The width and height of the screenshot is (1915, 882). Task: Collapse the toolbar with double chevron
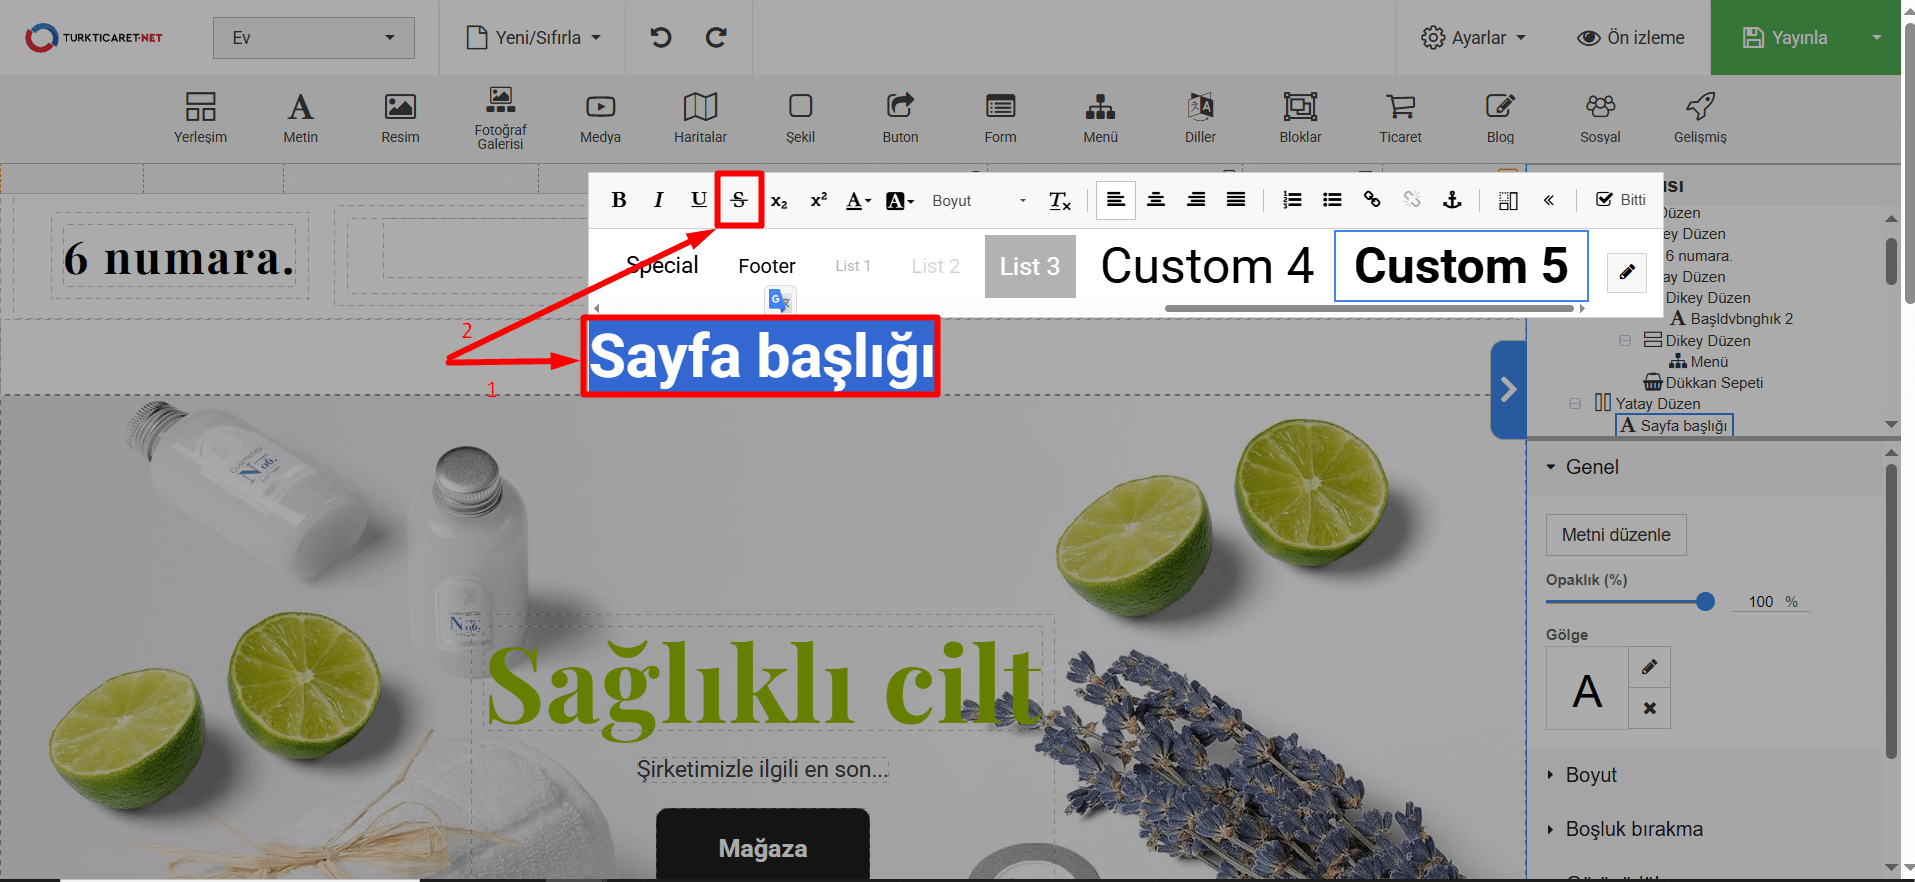coord(1548,200)
